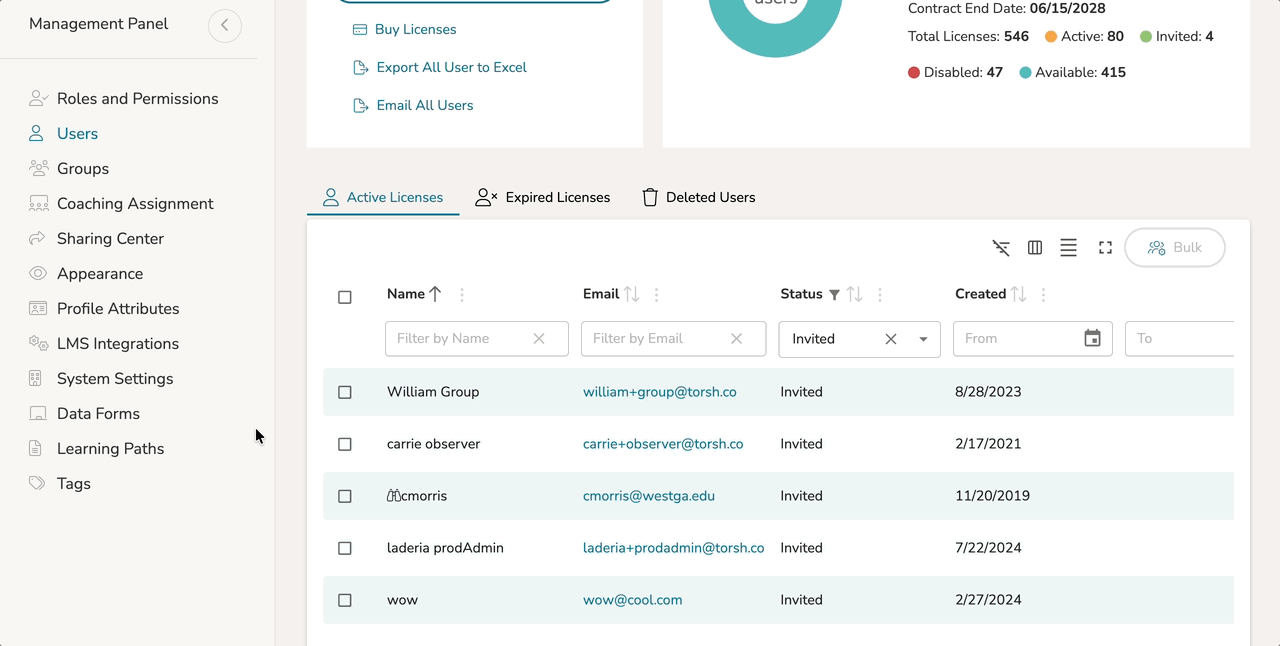Open the Status column options menu
Viewport: 1280px width, 646px height.
pos(880,295)
